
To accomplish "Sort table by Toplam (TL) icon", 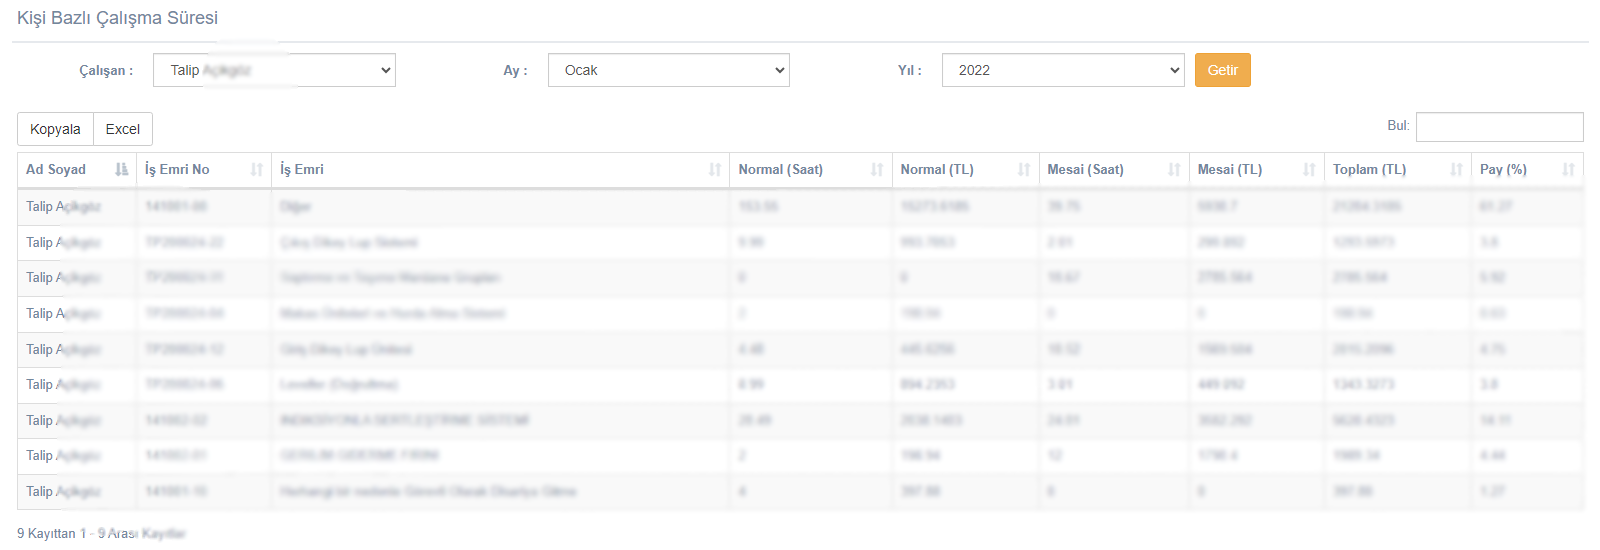I will (x=1456, y=170).
